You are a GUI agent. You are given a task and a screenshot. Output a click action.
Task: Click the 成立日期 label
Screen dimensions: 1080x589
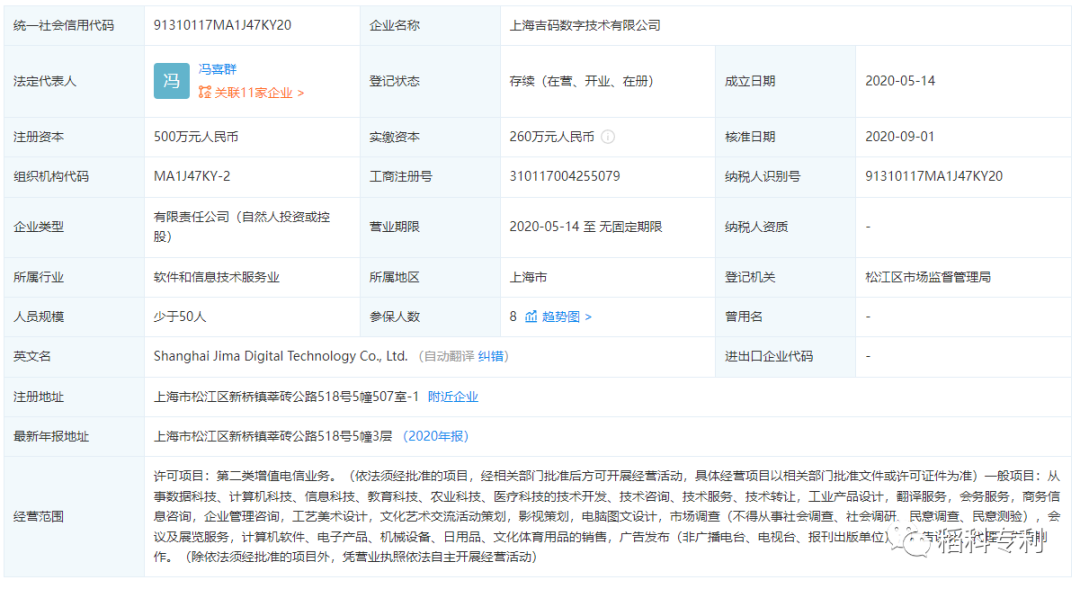tap(749, 81)
